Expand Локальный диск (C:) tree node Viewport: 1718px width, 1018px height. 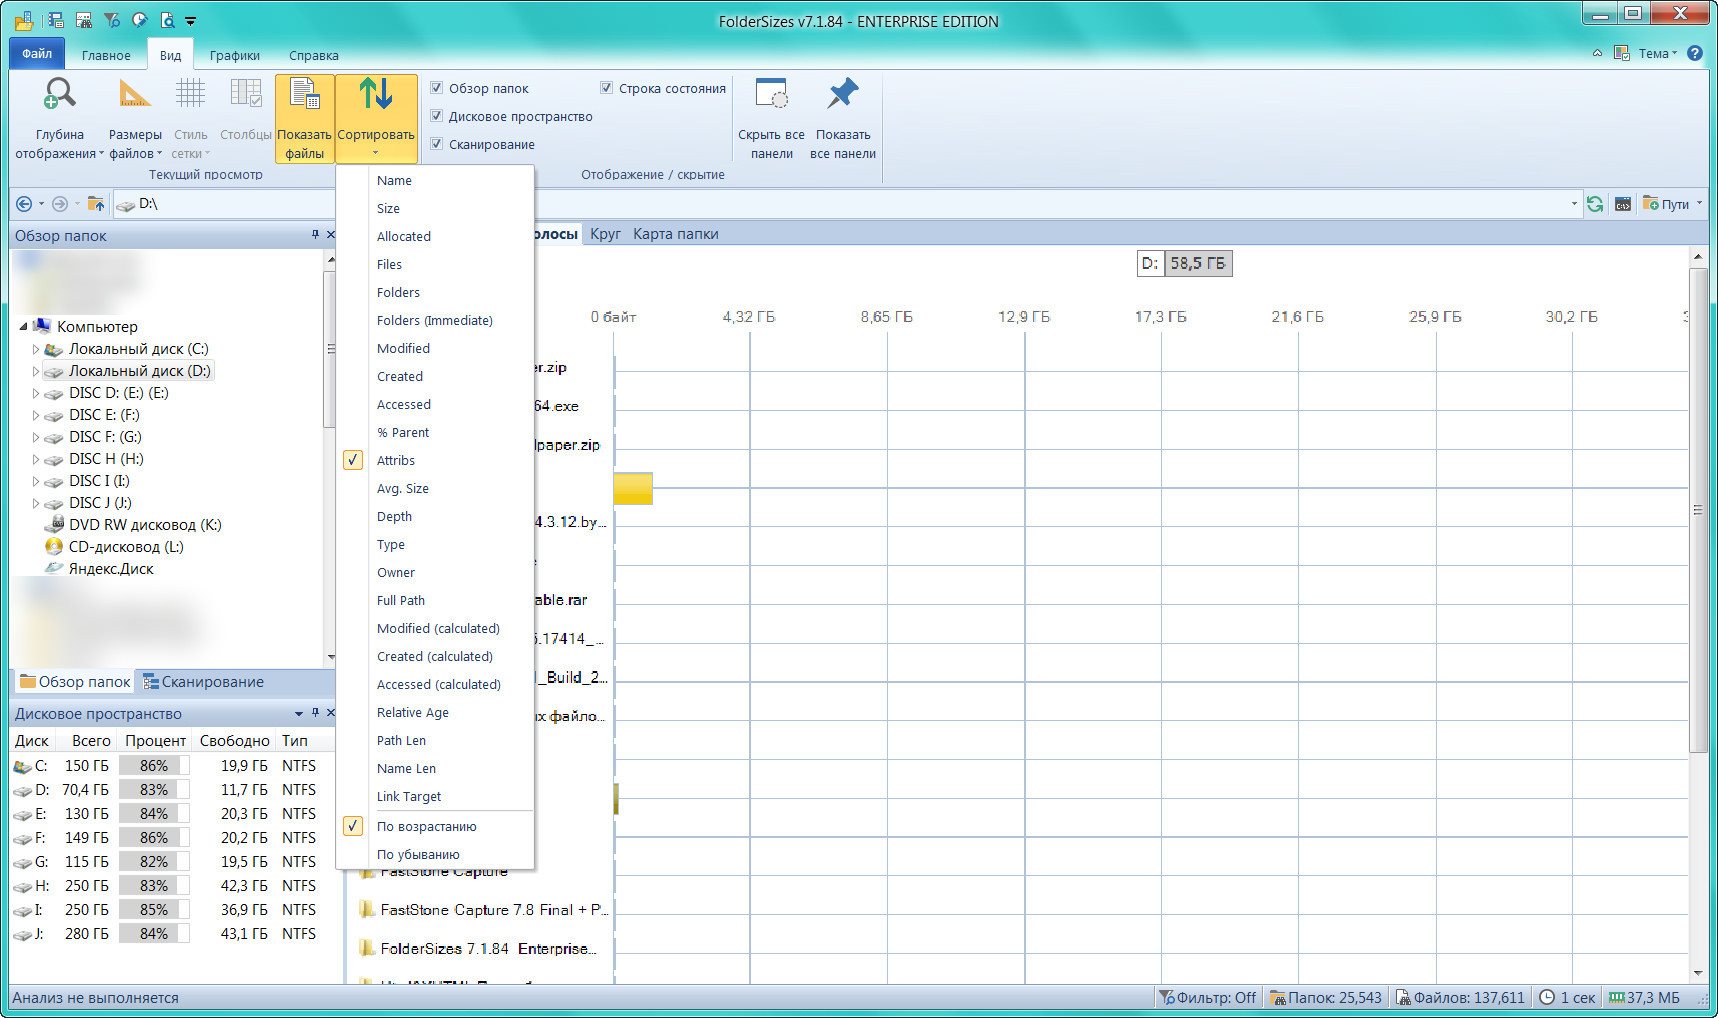pos(35,349)
